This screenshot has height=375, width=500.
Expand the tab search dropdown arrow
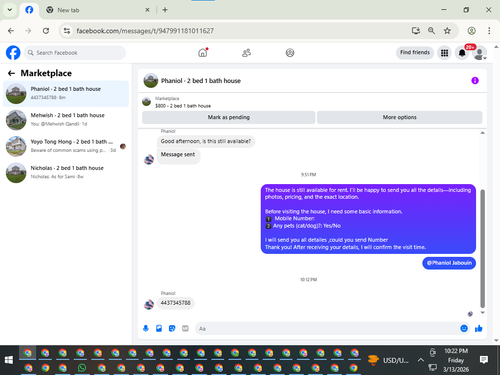tap(10, 10)
